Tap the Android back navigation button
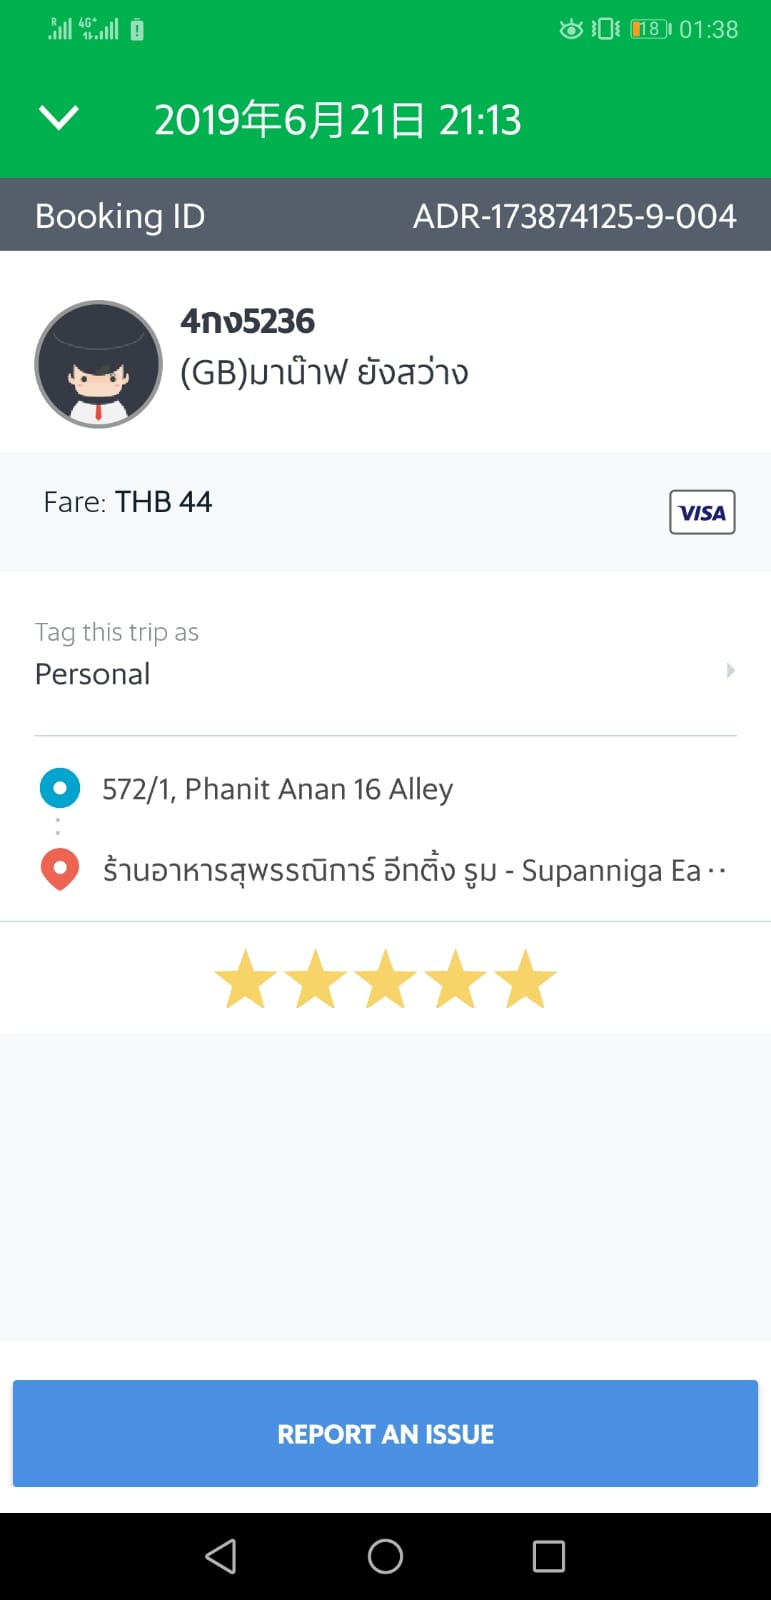 (x=221, y=1556)
